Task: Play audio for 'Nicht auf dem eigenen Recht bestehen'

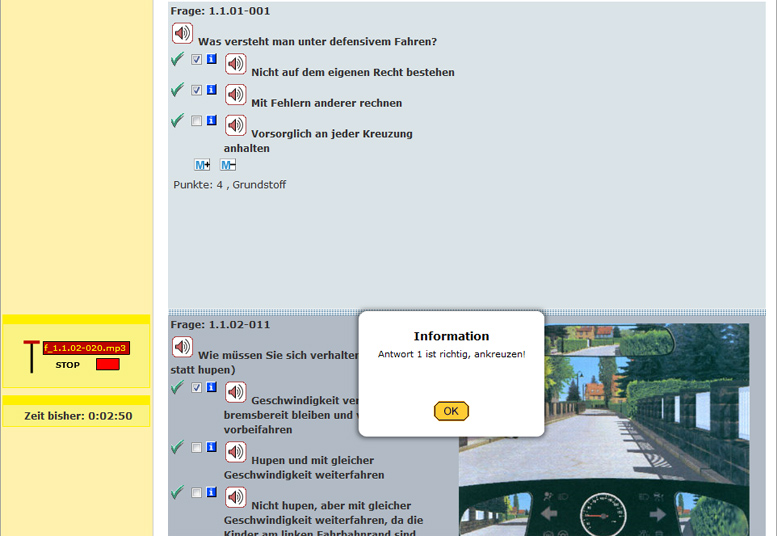Action: (x=235, y=64)
